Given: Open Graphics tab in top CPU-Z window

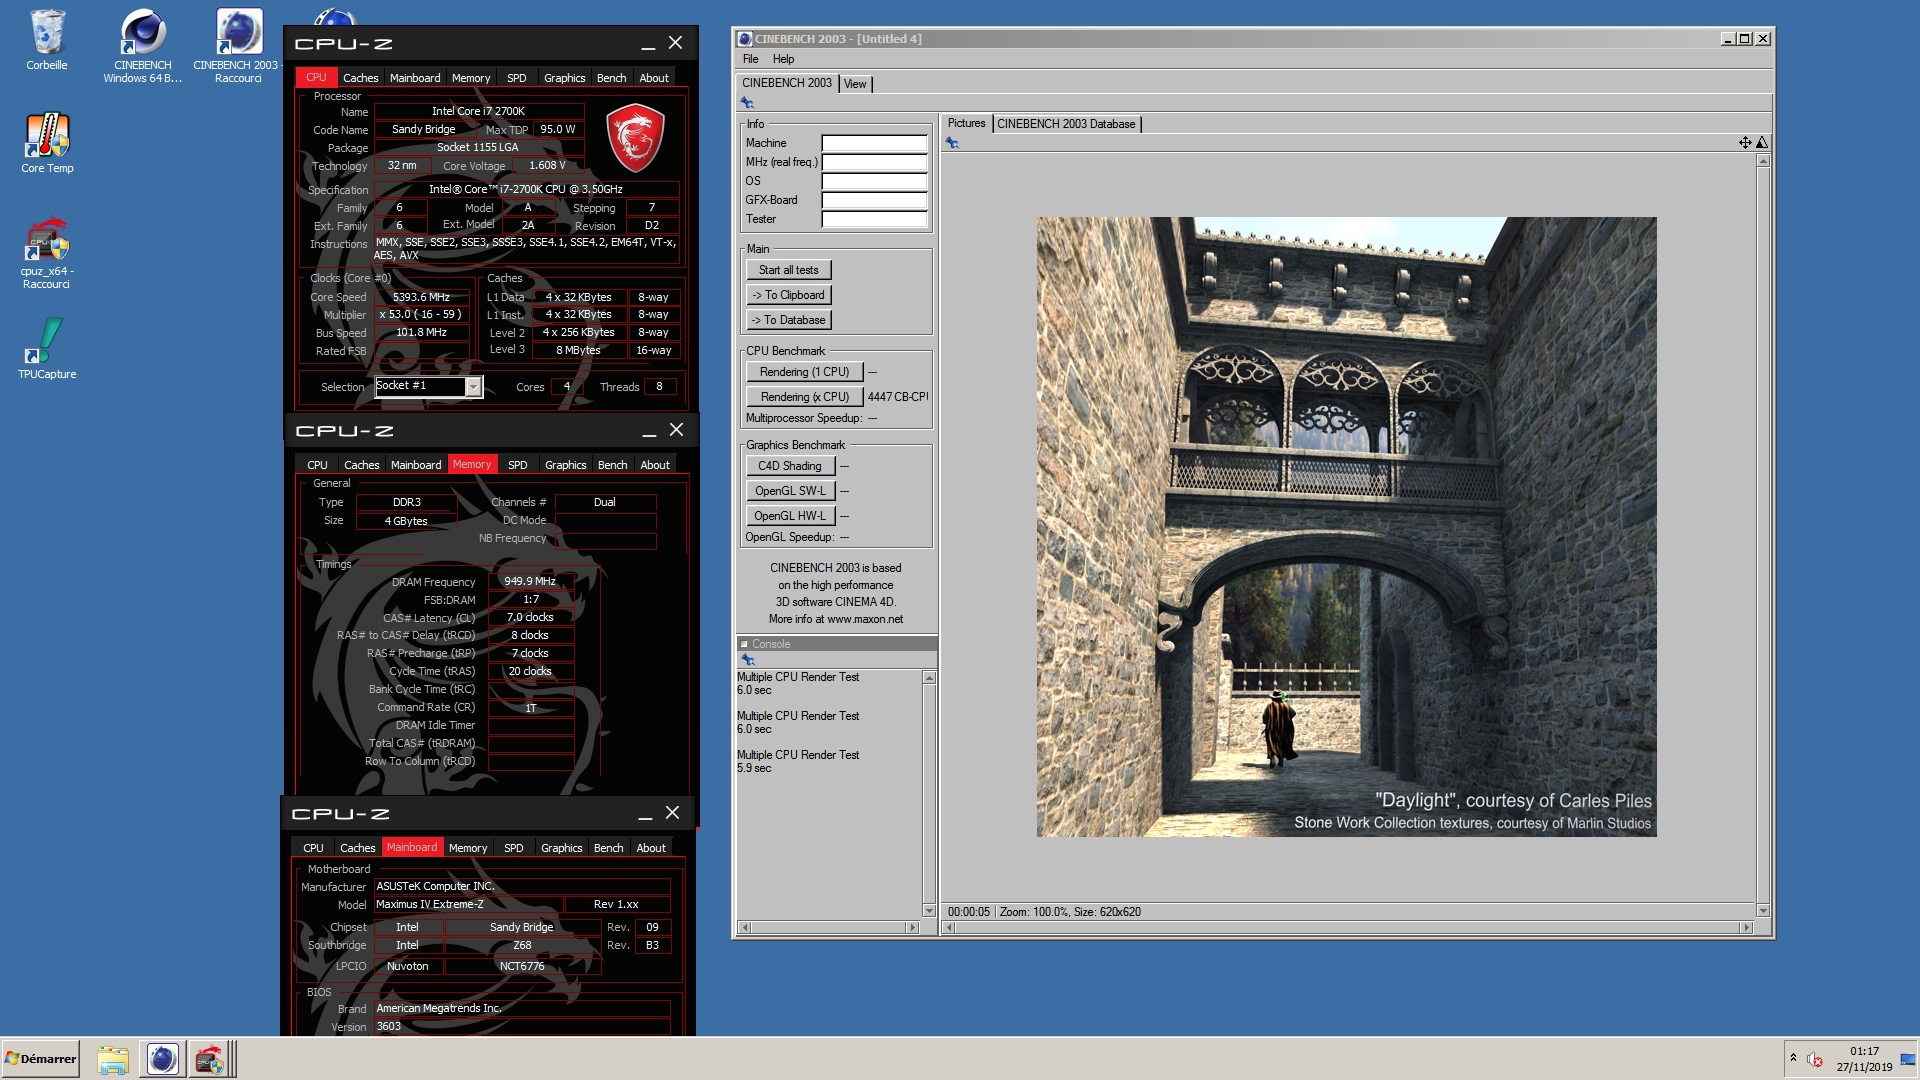Looking at the screenshot, I should (564, 78).
